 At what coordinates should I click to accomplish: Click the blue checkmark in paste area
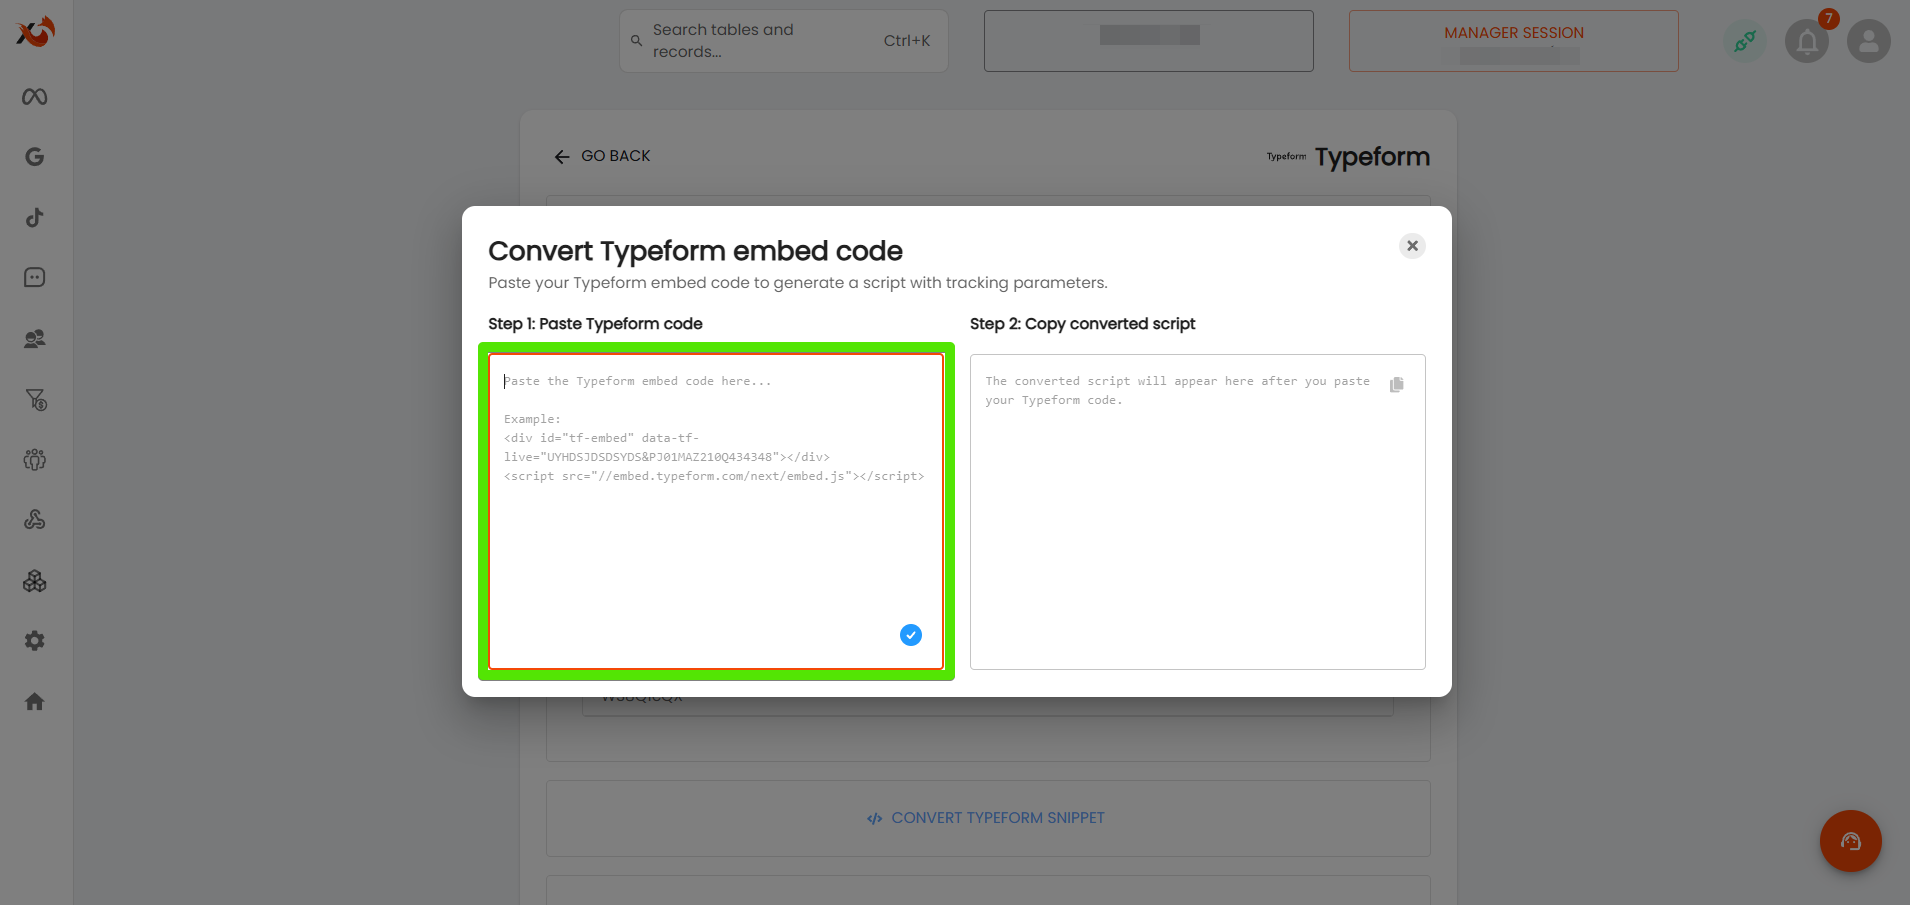coord(910,635)
